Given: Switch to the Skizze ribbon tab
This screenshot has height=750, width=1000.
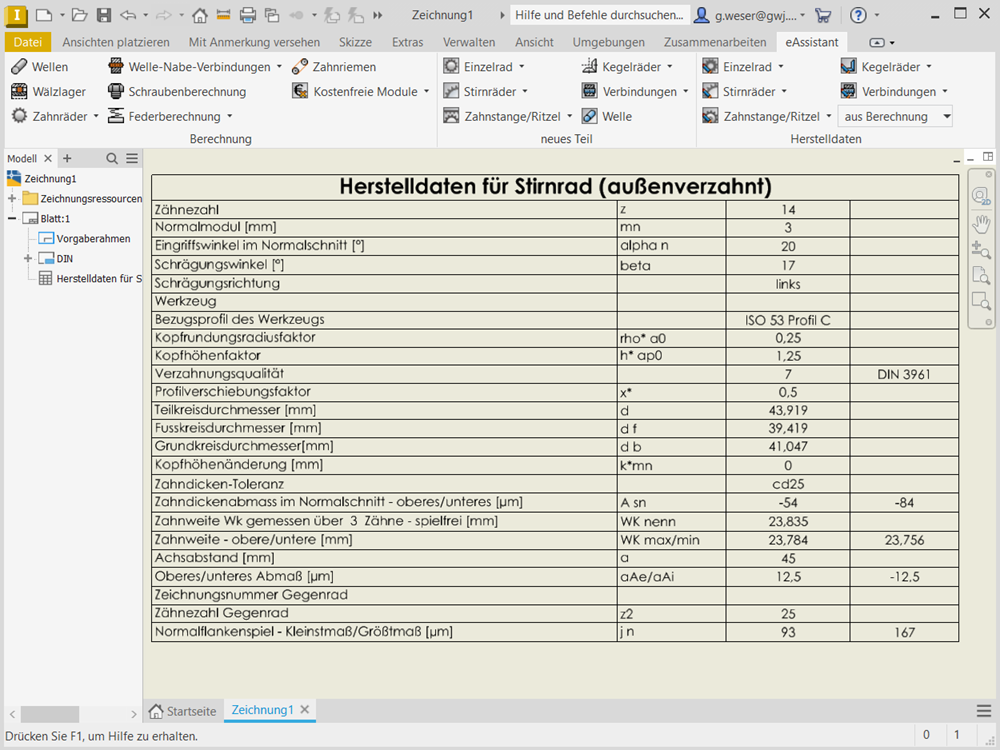Looking at the screenshot, I should [x=355, y=42].
